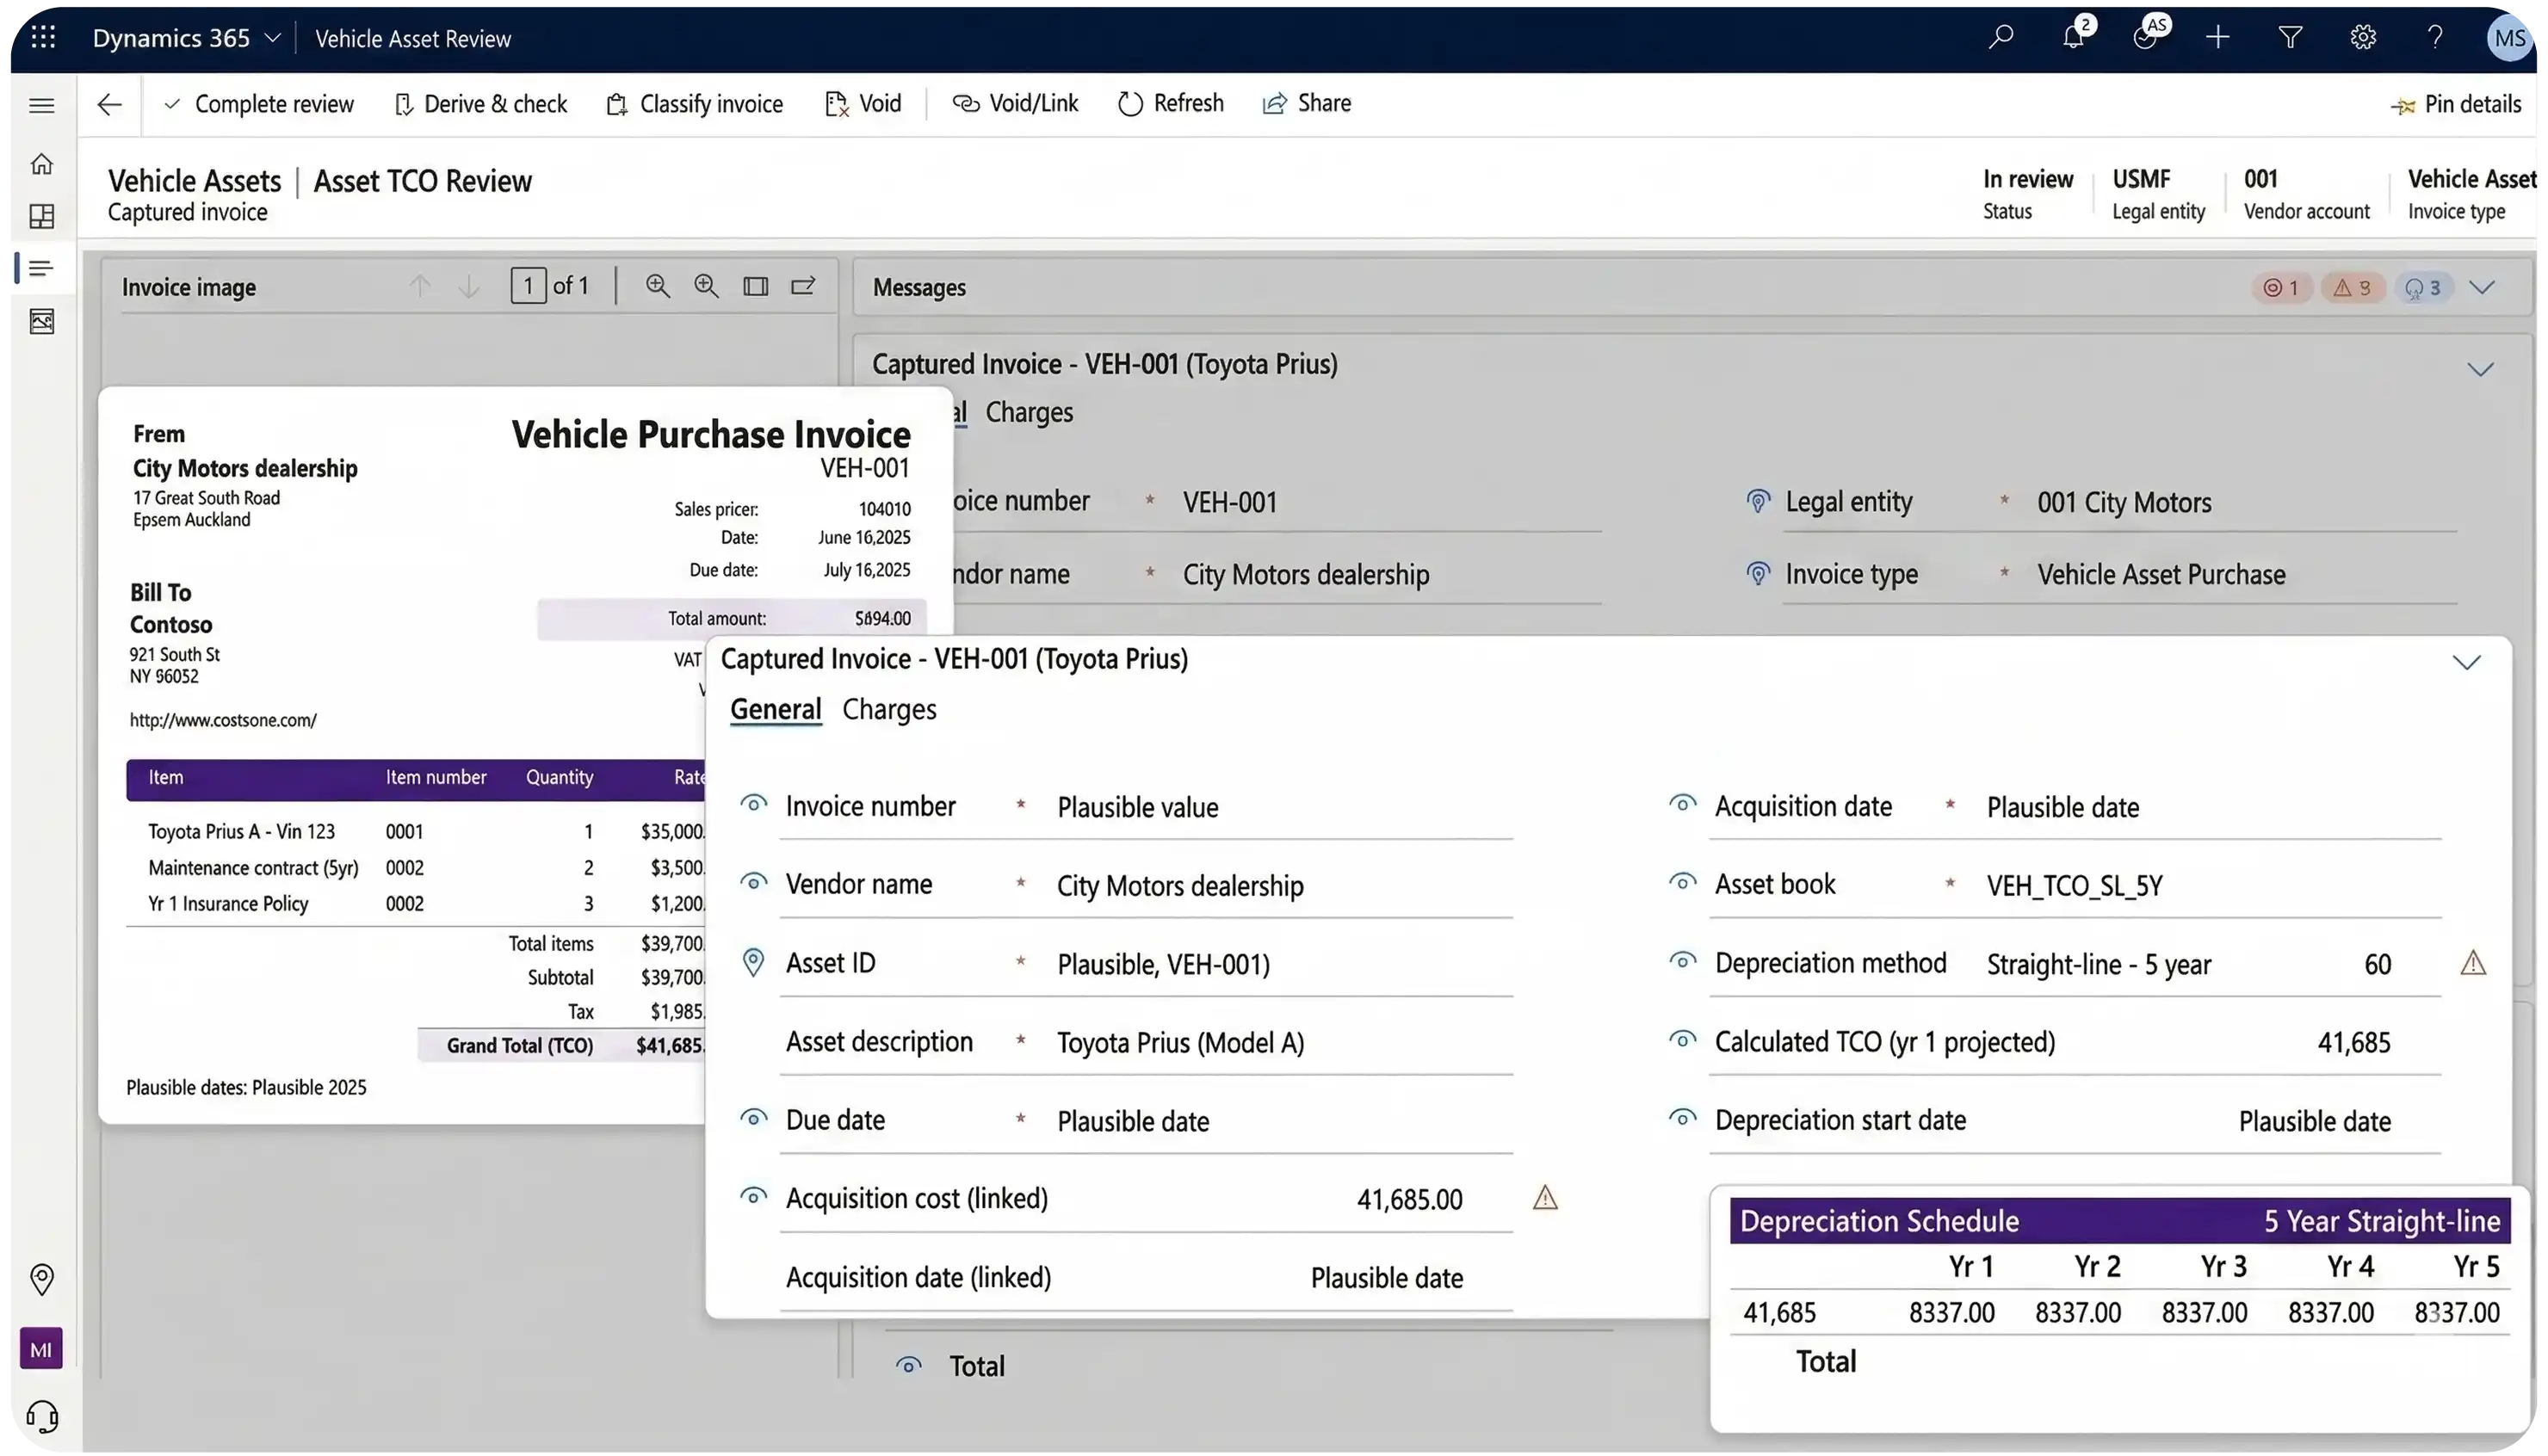Click the search magnifier in top bar
Viewport: 2548px width, 1456px height.
point(2001,38)
